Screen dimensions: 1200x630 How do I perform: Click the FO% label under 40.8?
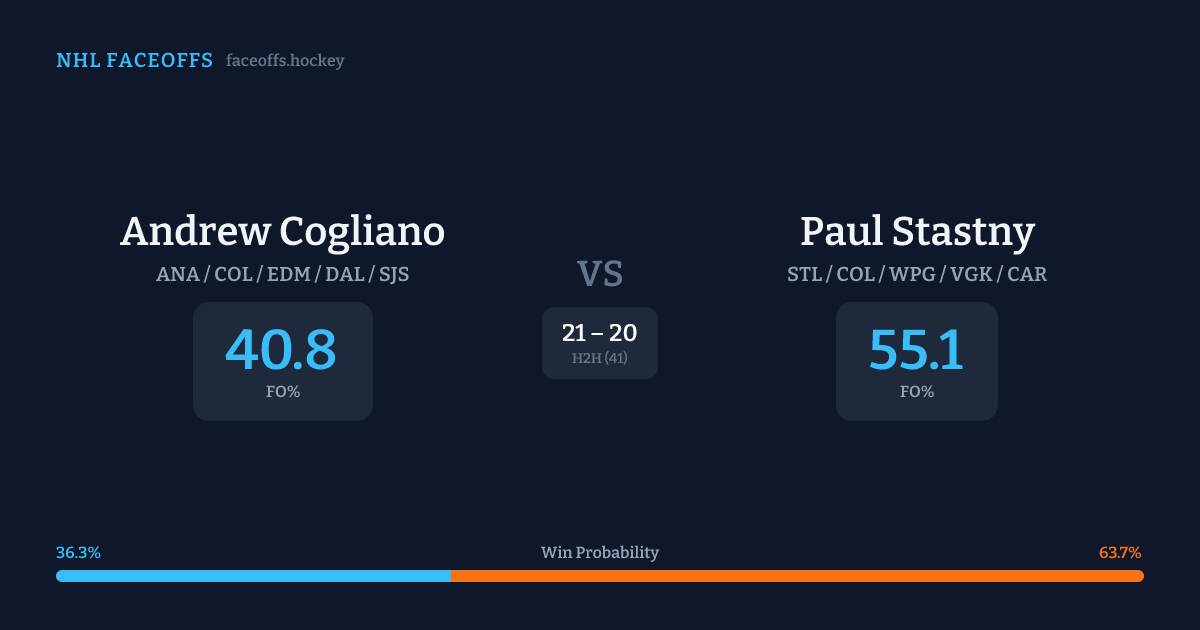point(283,392)
